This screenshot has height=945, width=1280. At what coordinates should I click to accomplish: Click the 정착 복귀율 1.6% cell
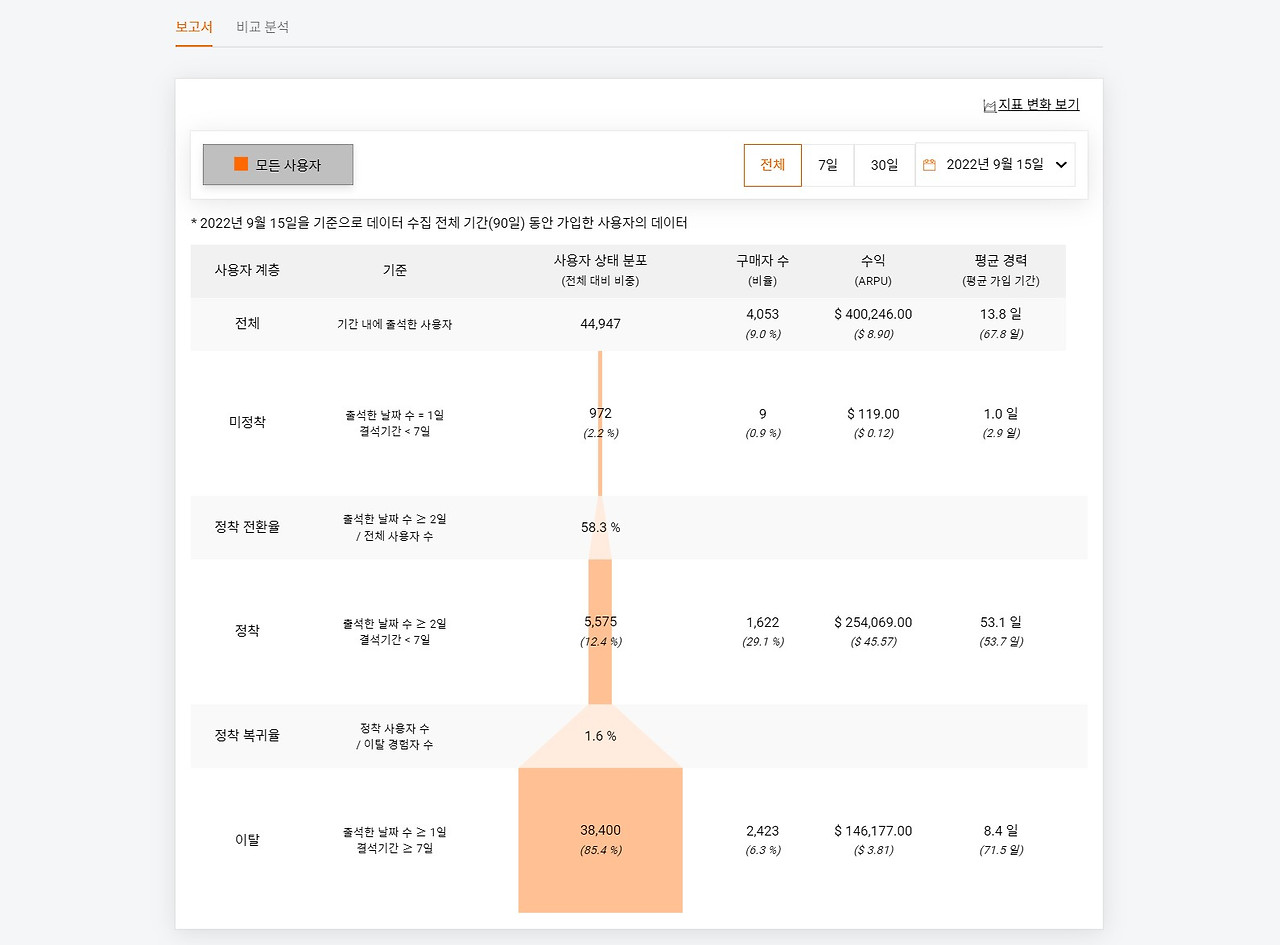(600, 736)
